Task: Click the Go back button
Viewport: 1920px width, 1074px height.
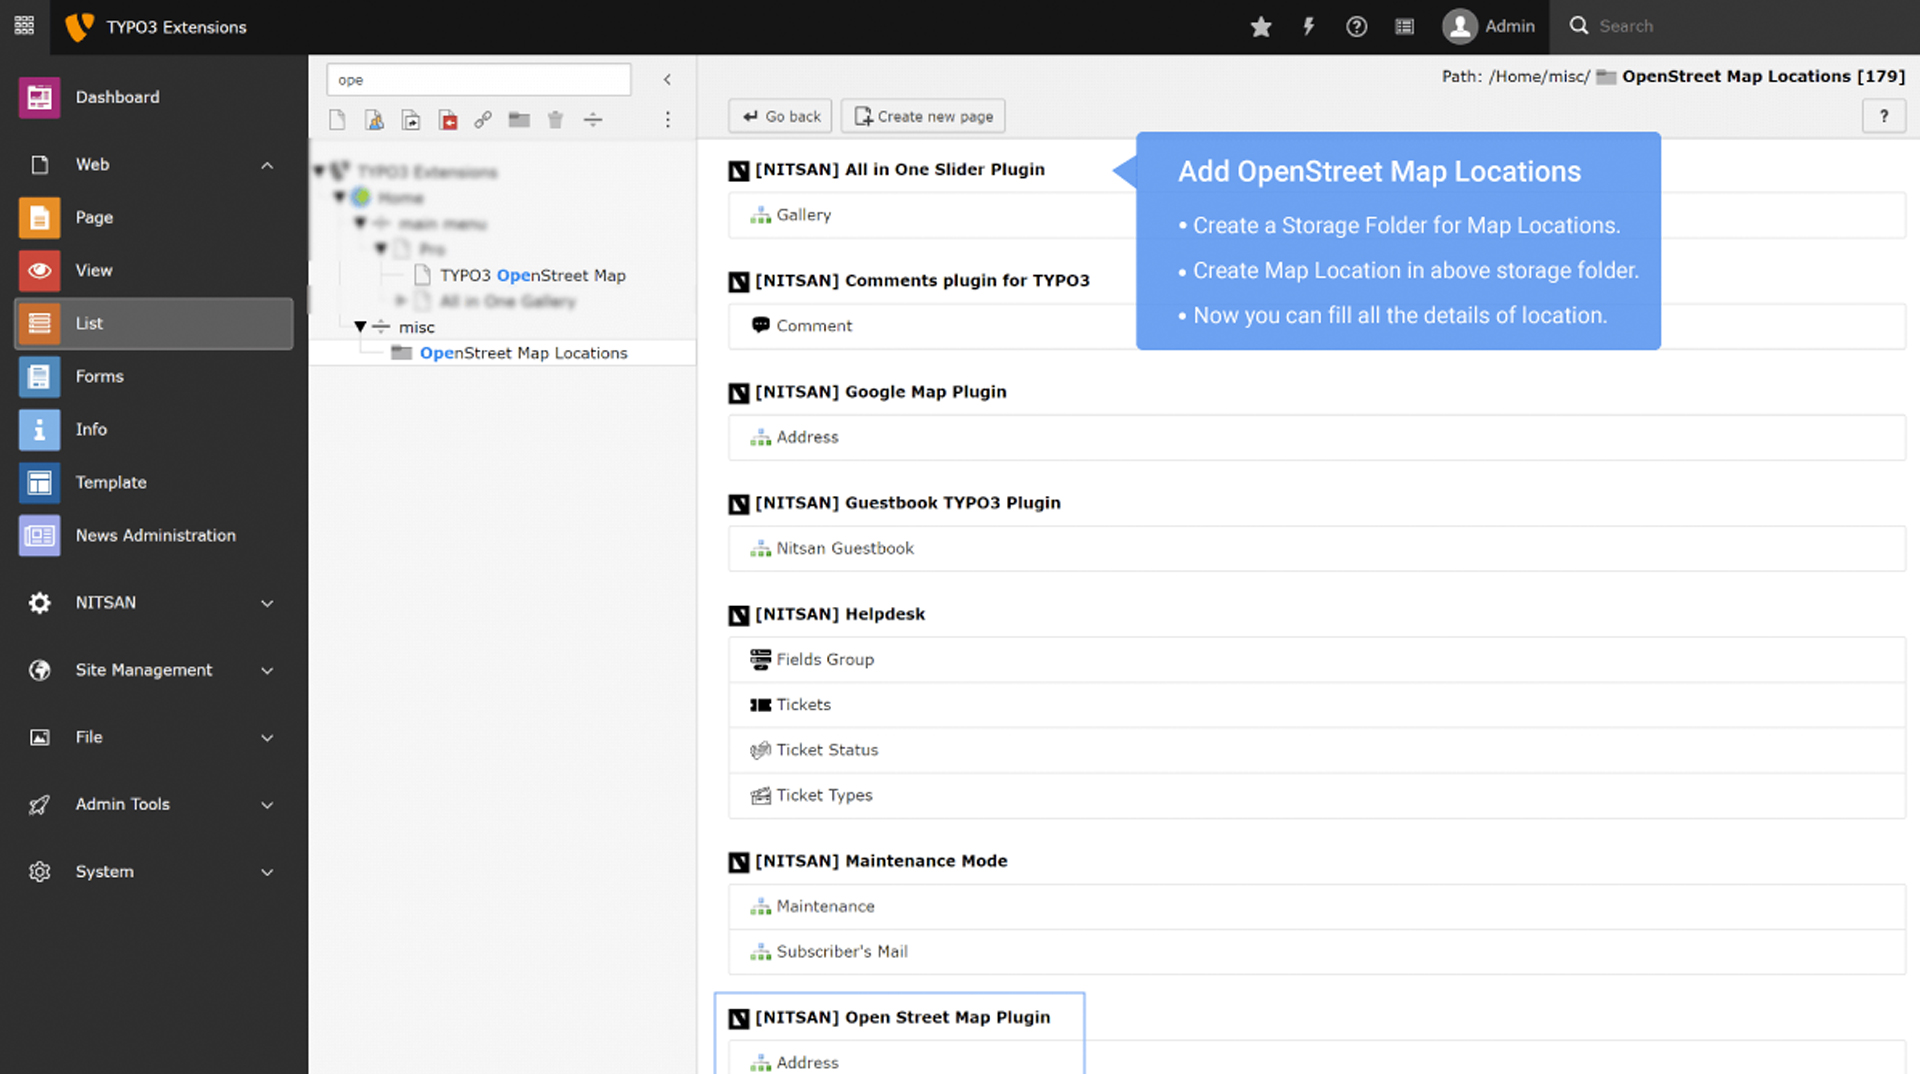Action: pos(782,116)
